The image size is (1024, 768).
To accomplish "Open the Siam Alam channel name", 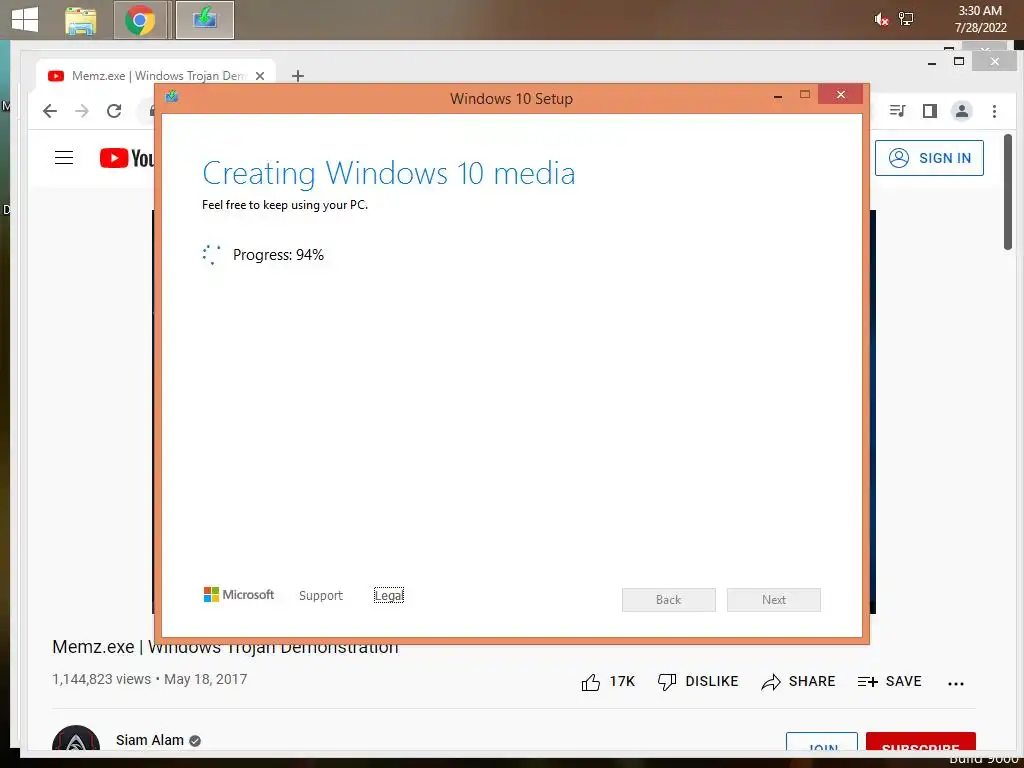I will point(150,740).
